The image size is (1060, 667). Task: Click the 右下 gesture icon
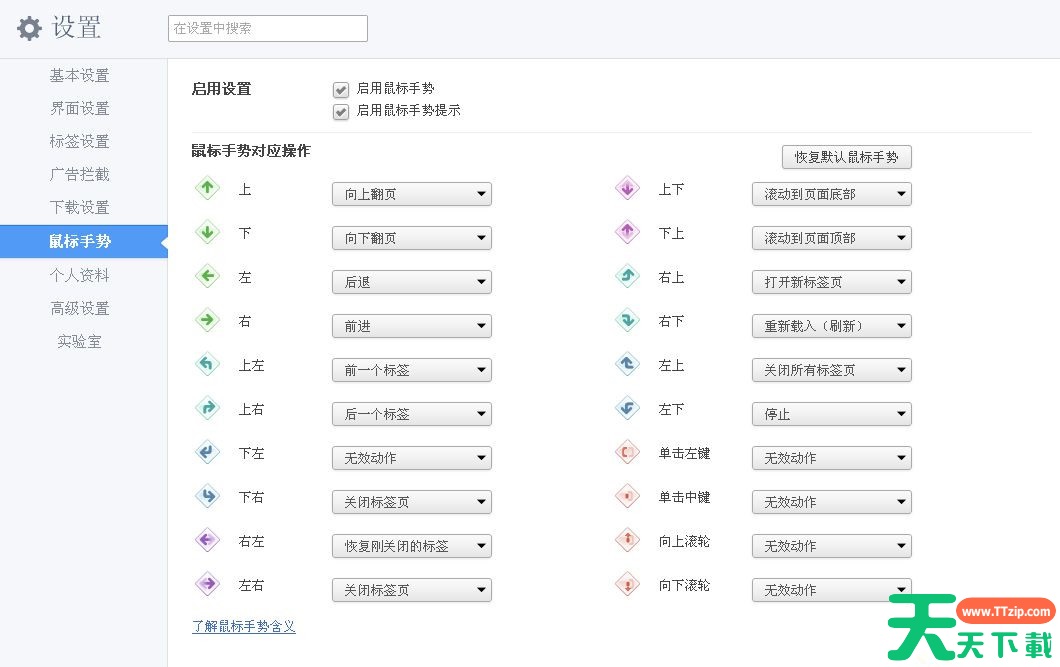click(627, 320)
